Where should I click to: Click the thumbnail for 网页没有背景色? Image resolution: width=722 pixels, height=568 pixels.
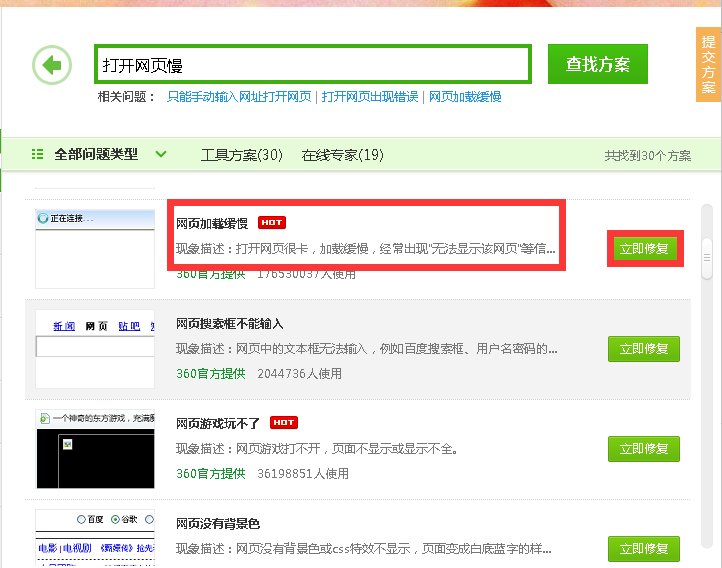point(95,538)
